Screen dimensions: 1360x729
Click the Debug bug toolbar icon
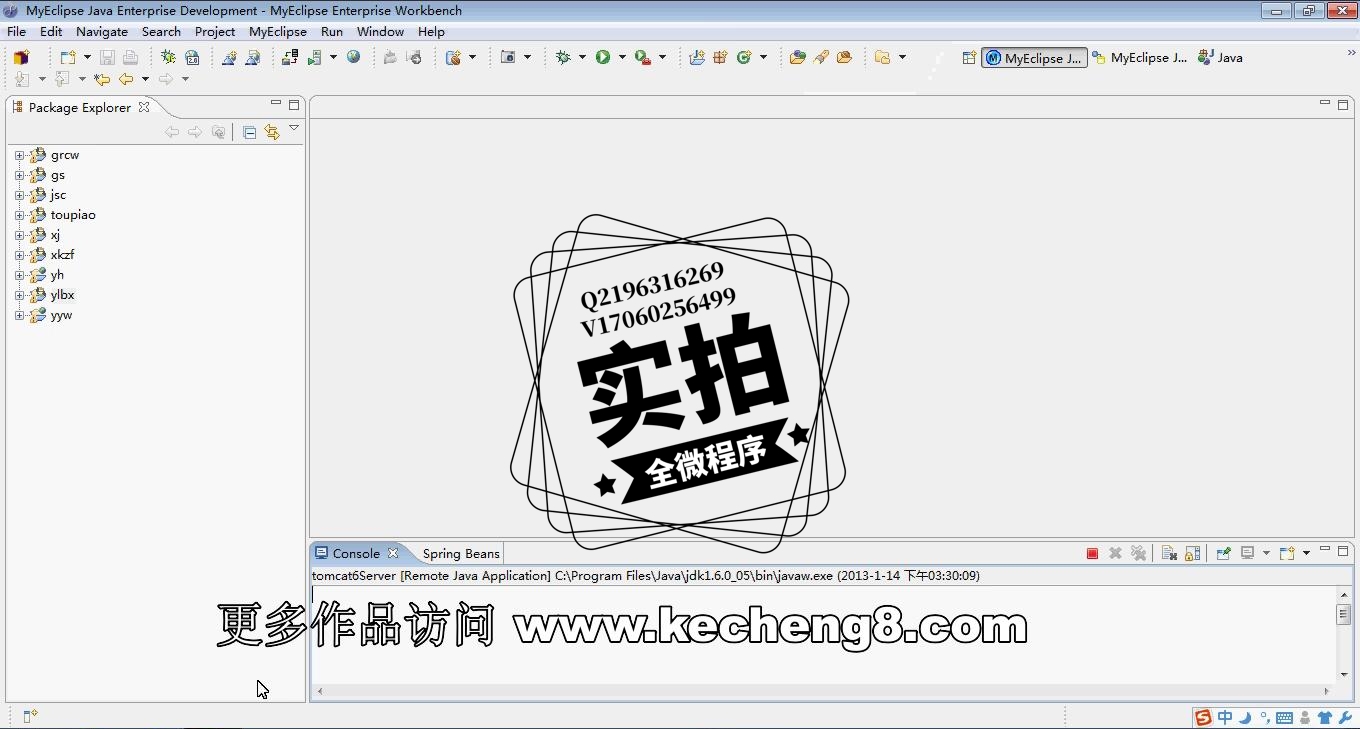point(564,58)
